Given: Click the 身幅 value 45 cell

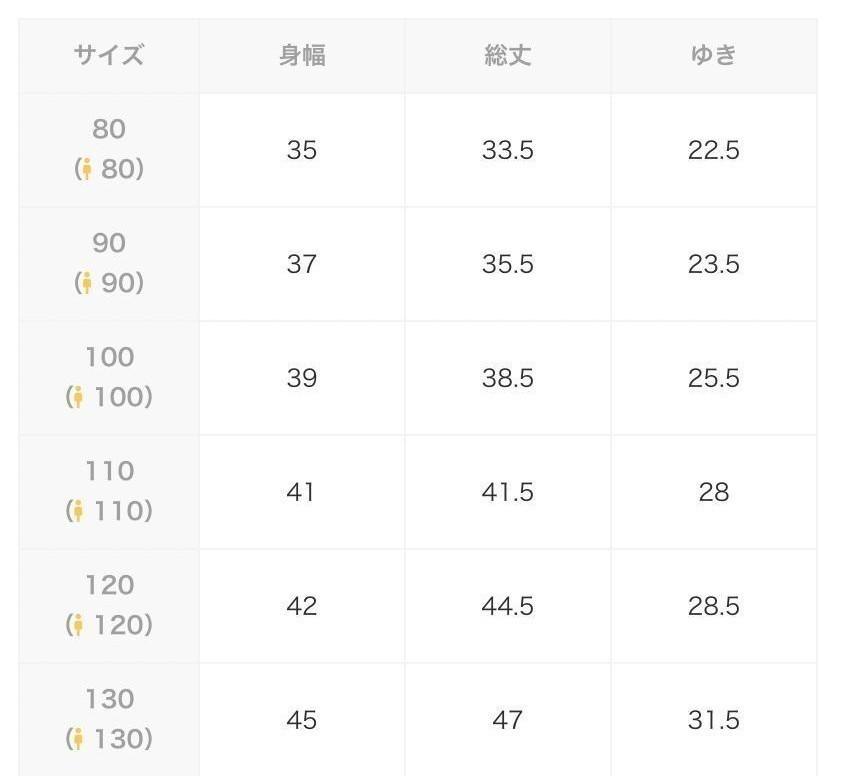Looking at the screenshot, I should pos(302,720).
